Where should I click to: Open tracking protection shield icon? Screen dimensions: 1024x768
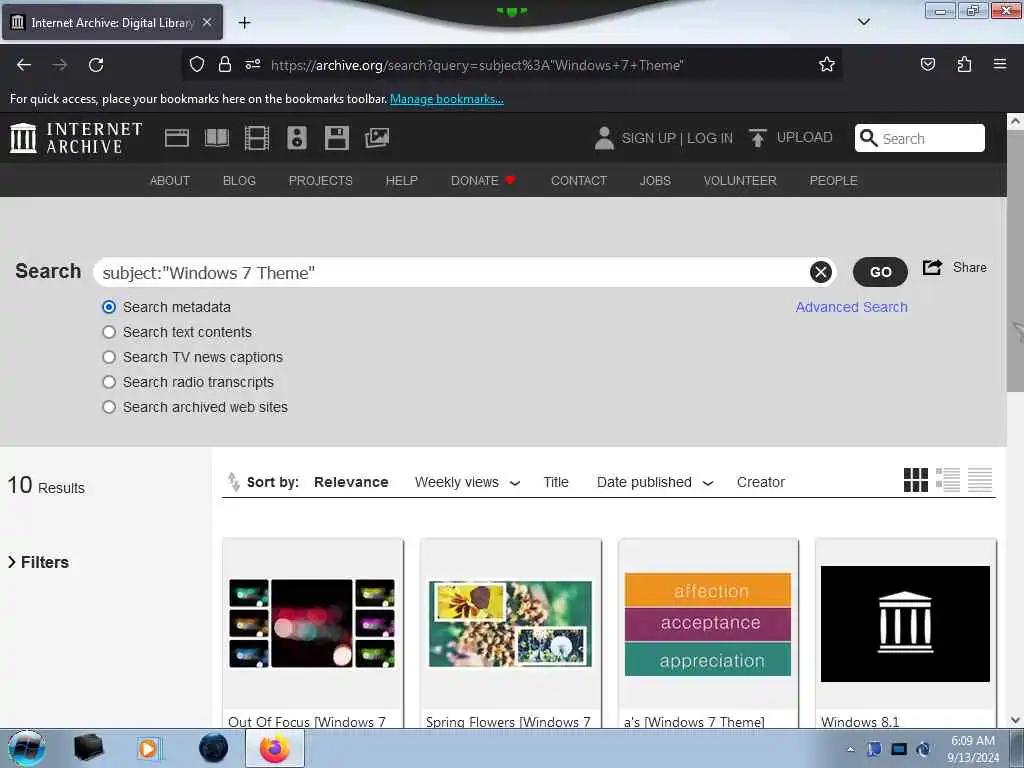[197, 65]
